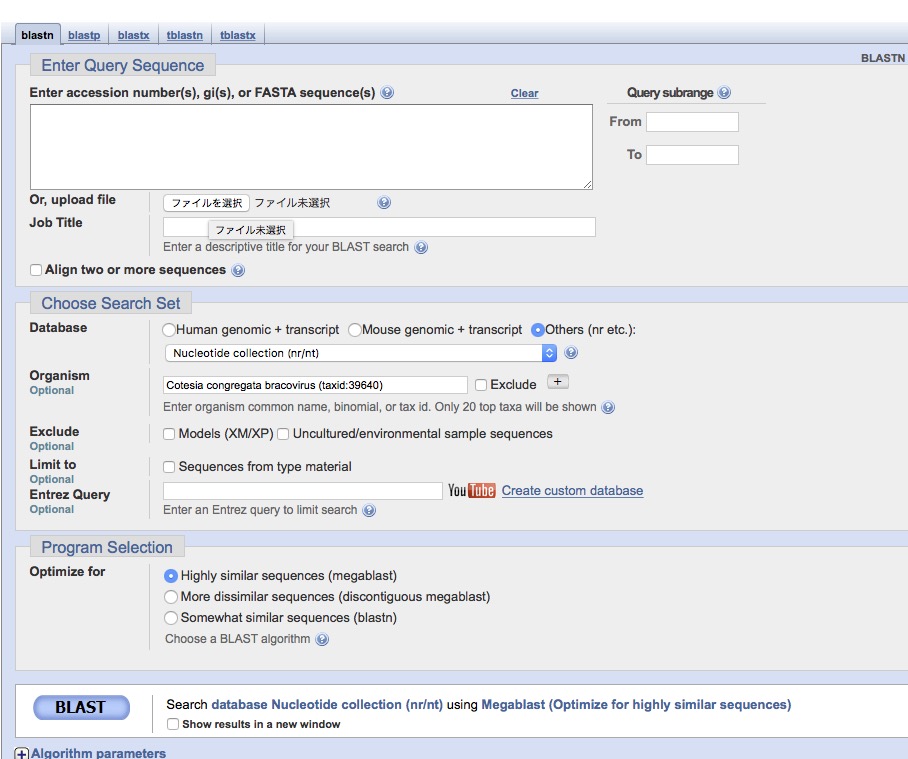Open the Create custom database link

coord(572,491)
